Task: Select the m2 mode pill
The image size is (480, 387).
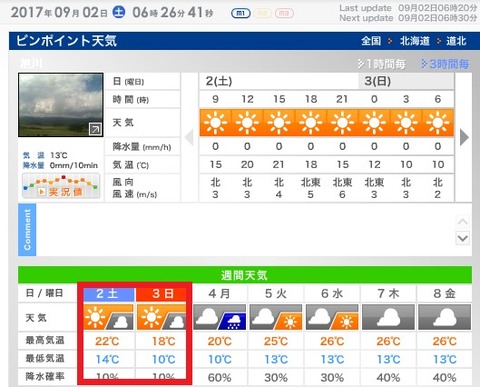Action: (263, 13)
